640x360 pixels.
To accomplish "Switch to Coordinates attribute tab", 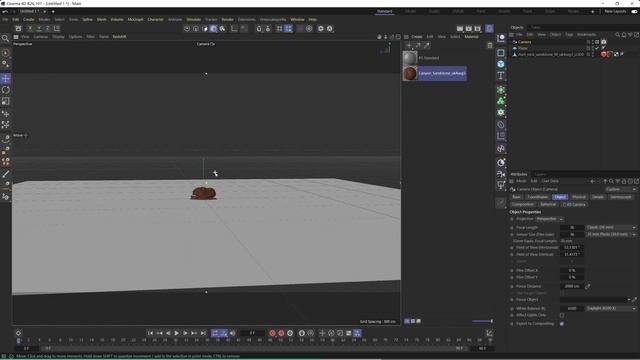I will (x=537, y=197).
